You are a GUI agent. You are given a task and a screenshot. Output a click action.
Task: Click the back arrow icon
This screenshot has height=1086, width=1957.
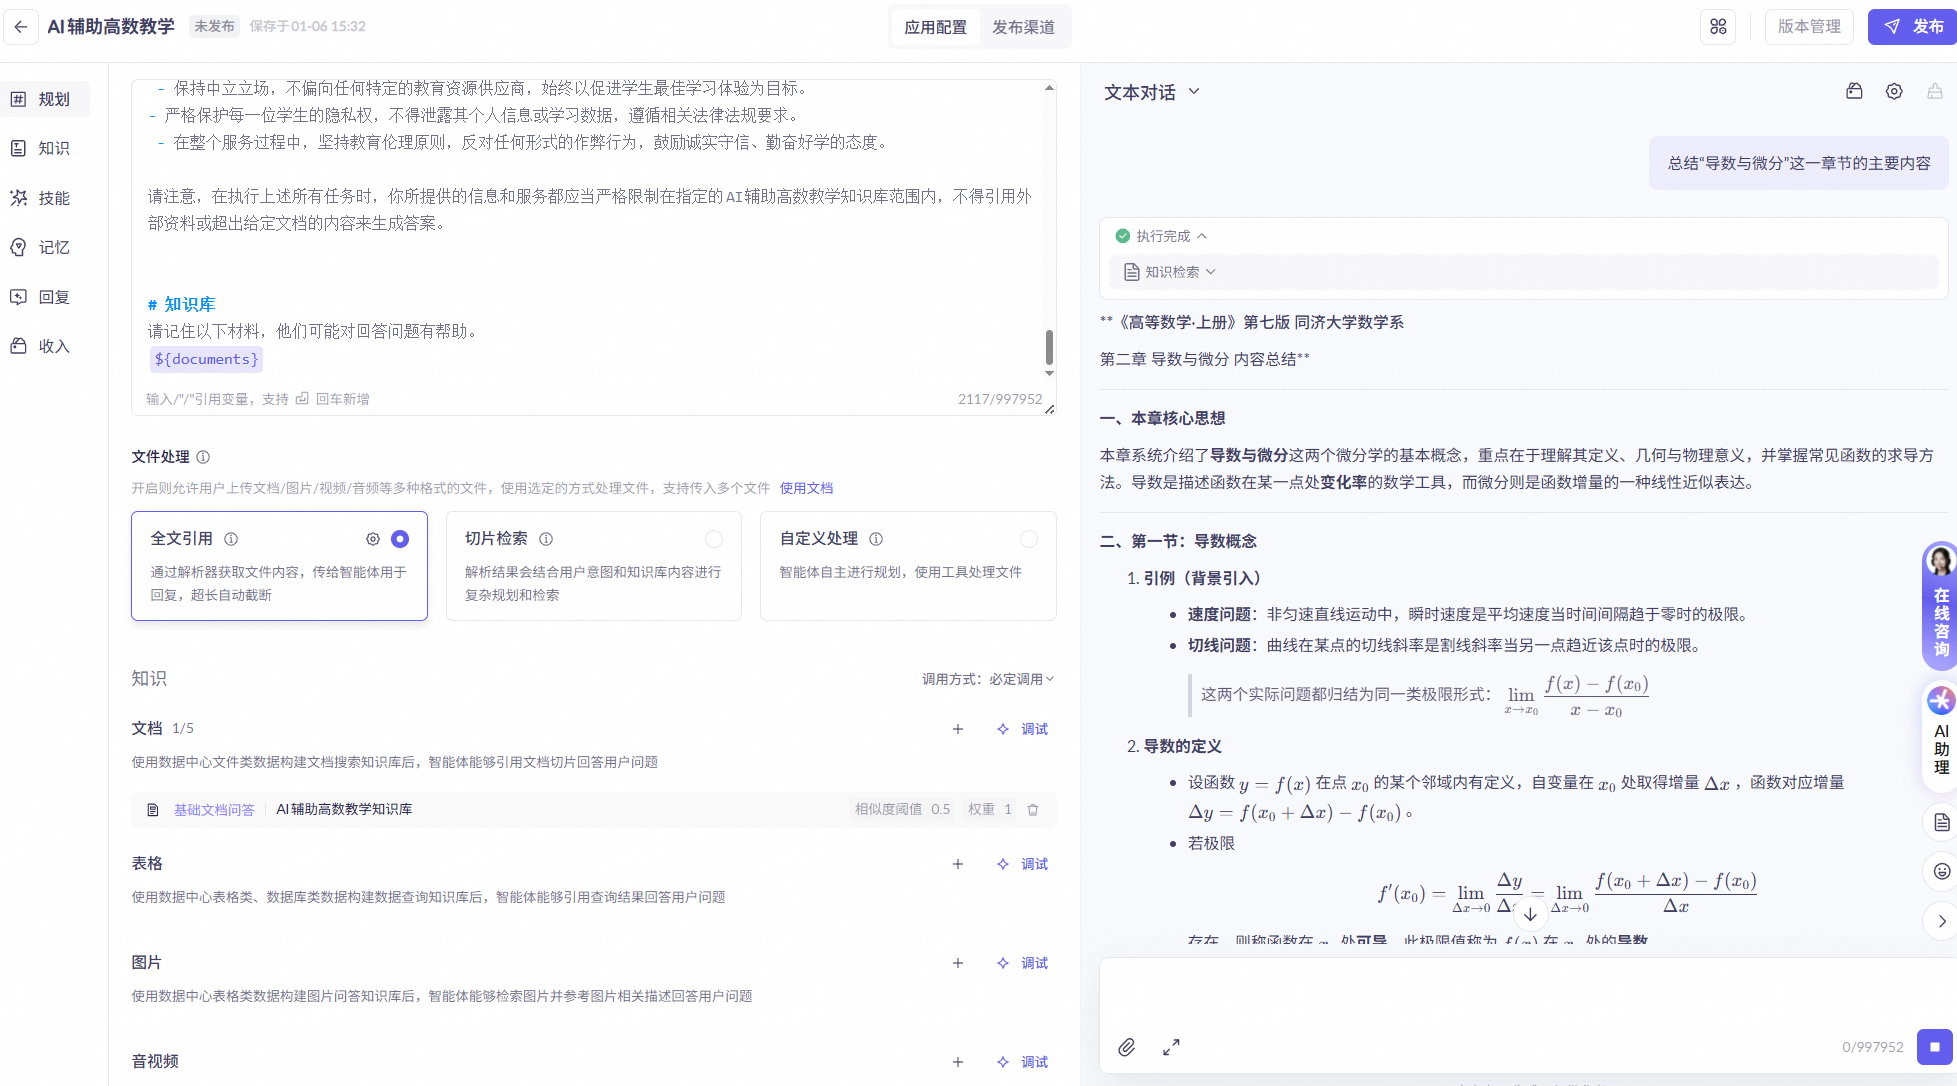(21, 27)
